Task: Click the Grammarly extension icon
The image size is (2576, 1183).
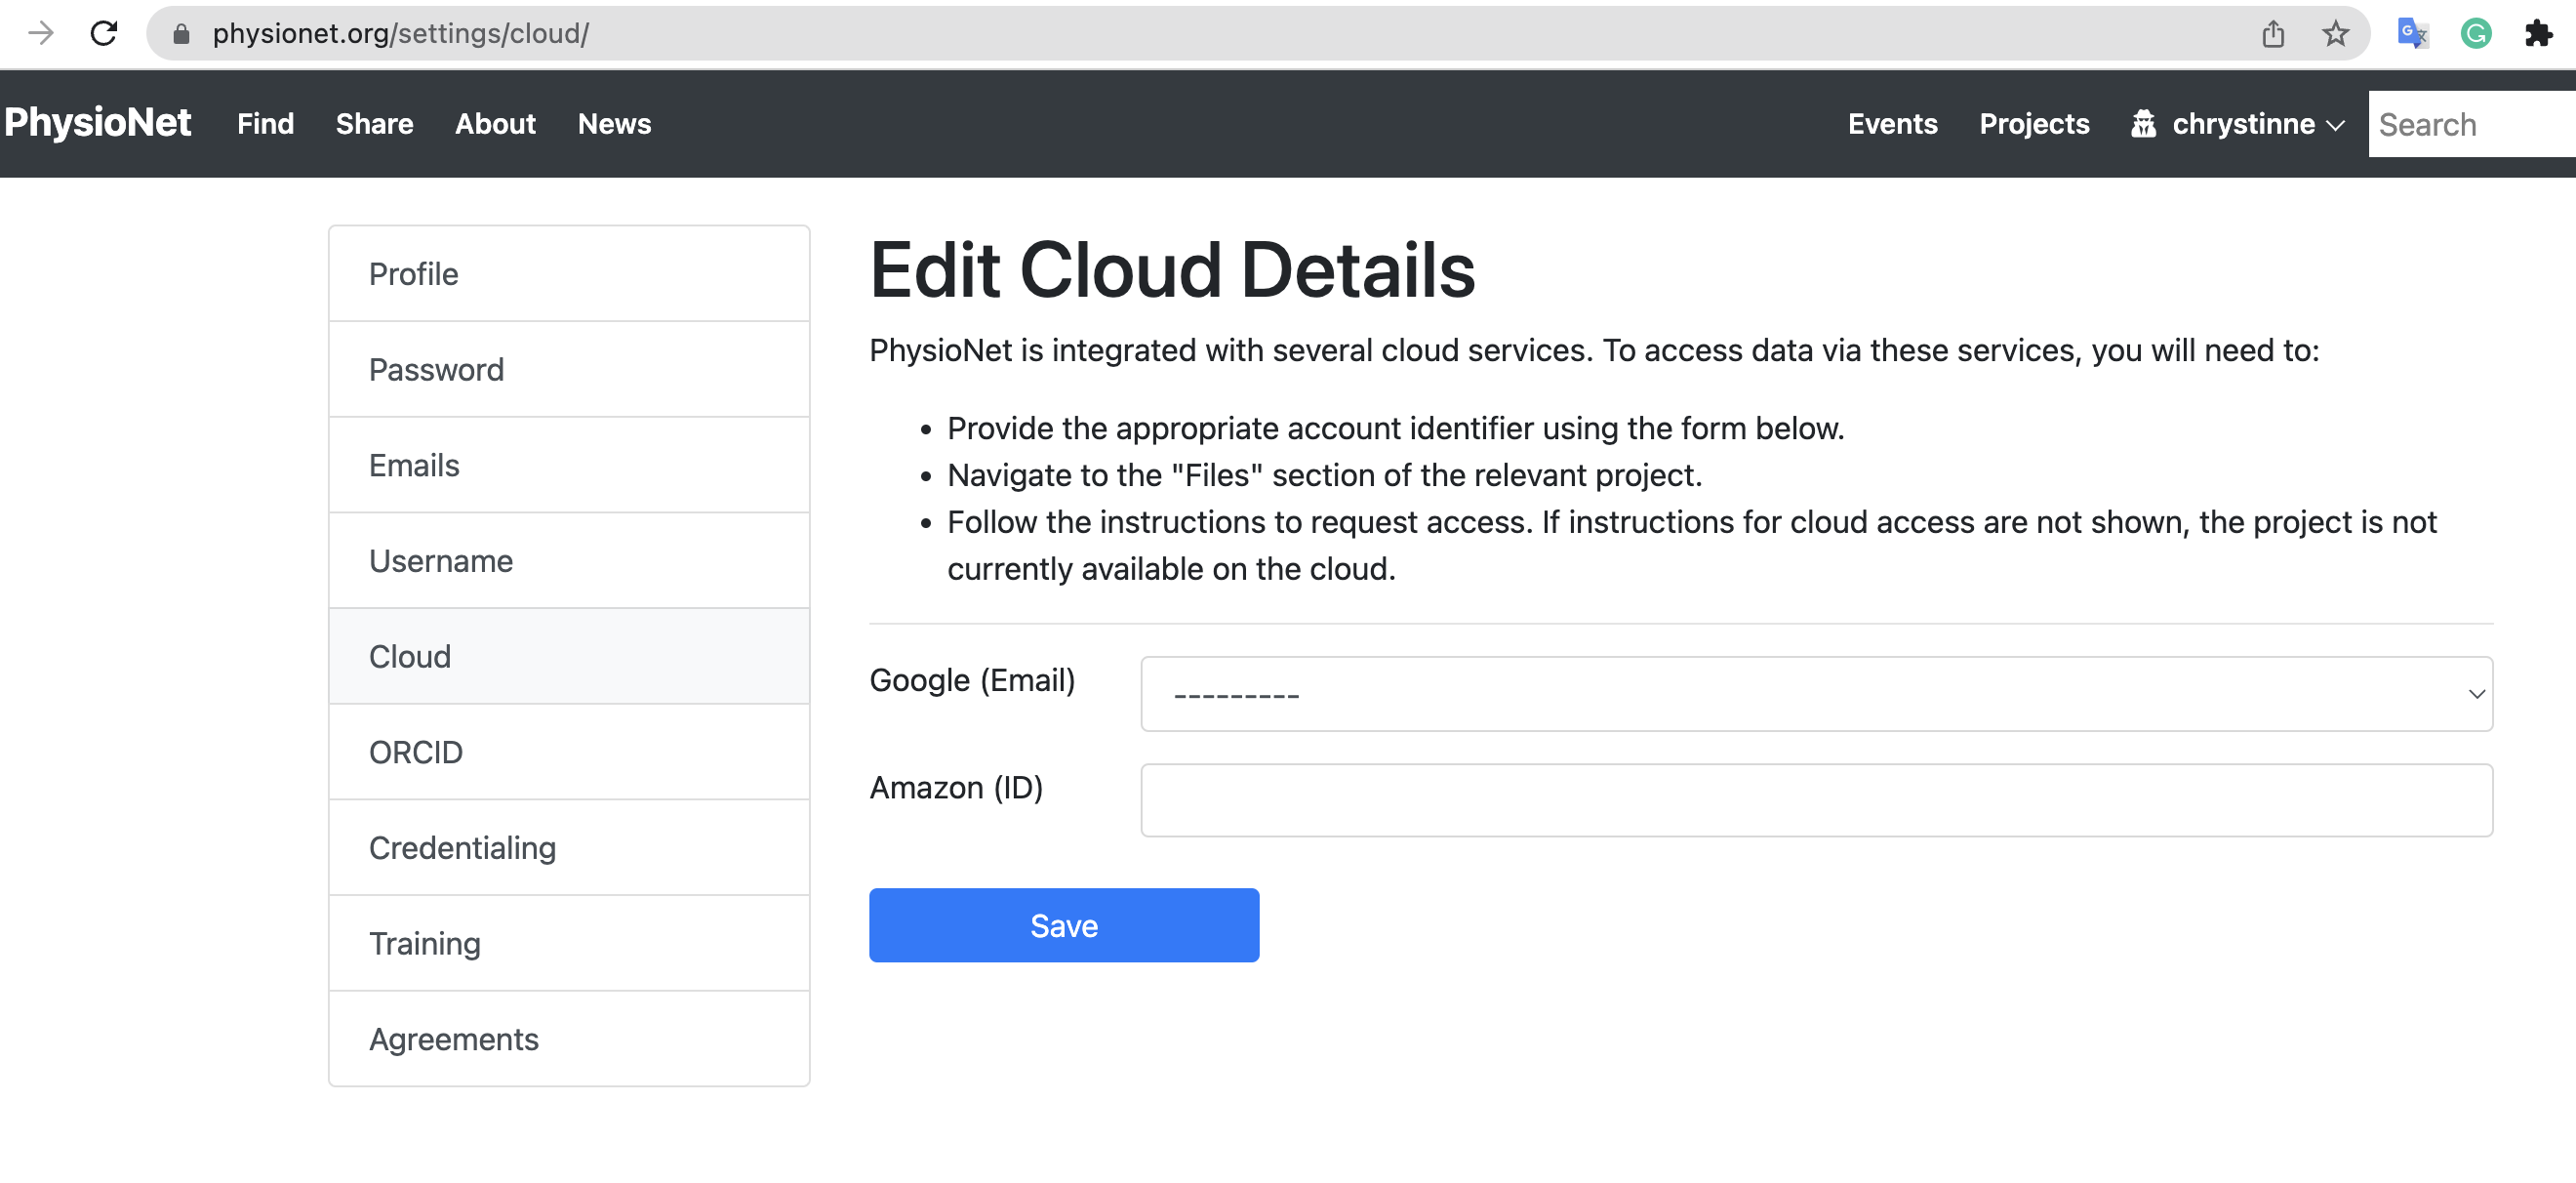Action: pos(2475,33)
